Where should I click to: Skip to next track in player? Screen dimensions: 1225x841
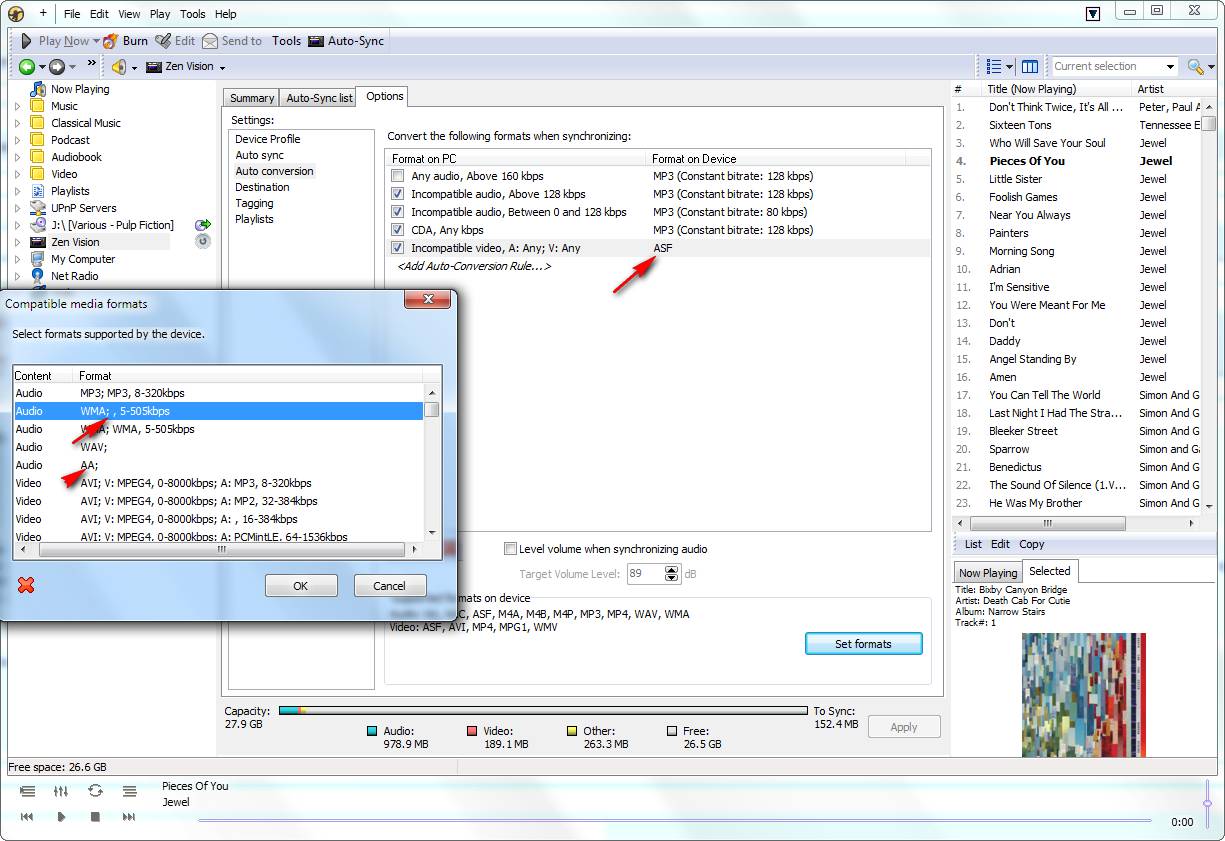point(129,817)
